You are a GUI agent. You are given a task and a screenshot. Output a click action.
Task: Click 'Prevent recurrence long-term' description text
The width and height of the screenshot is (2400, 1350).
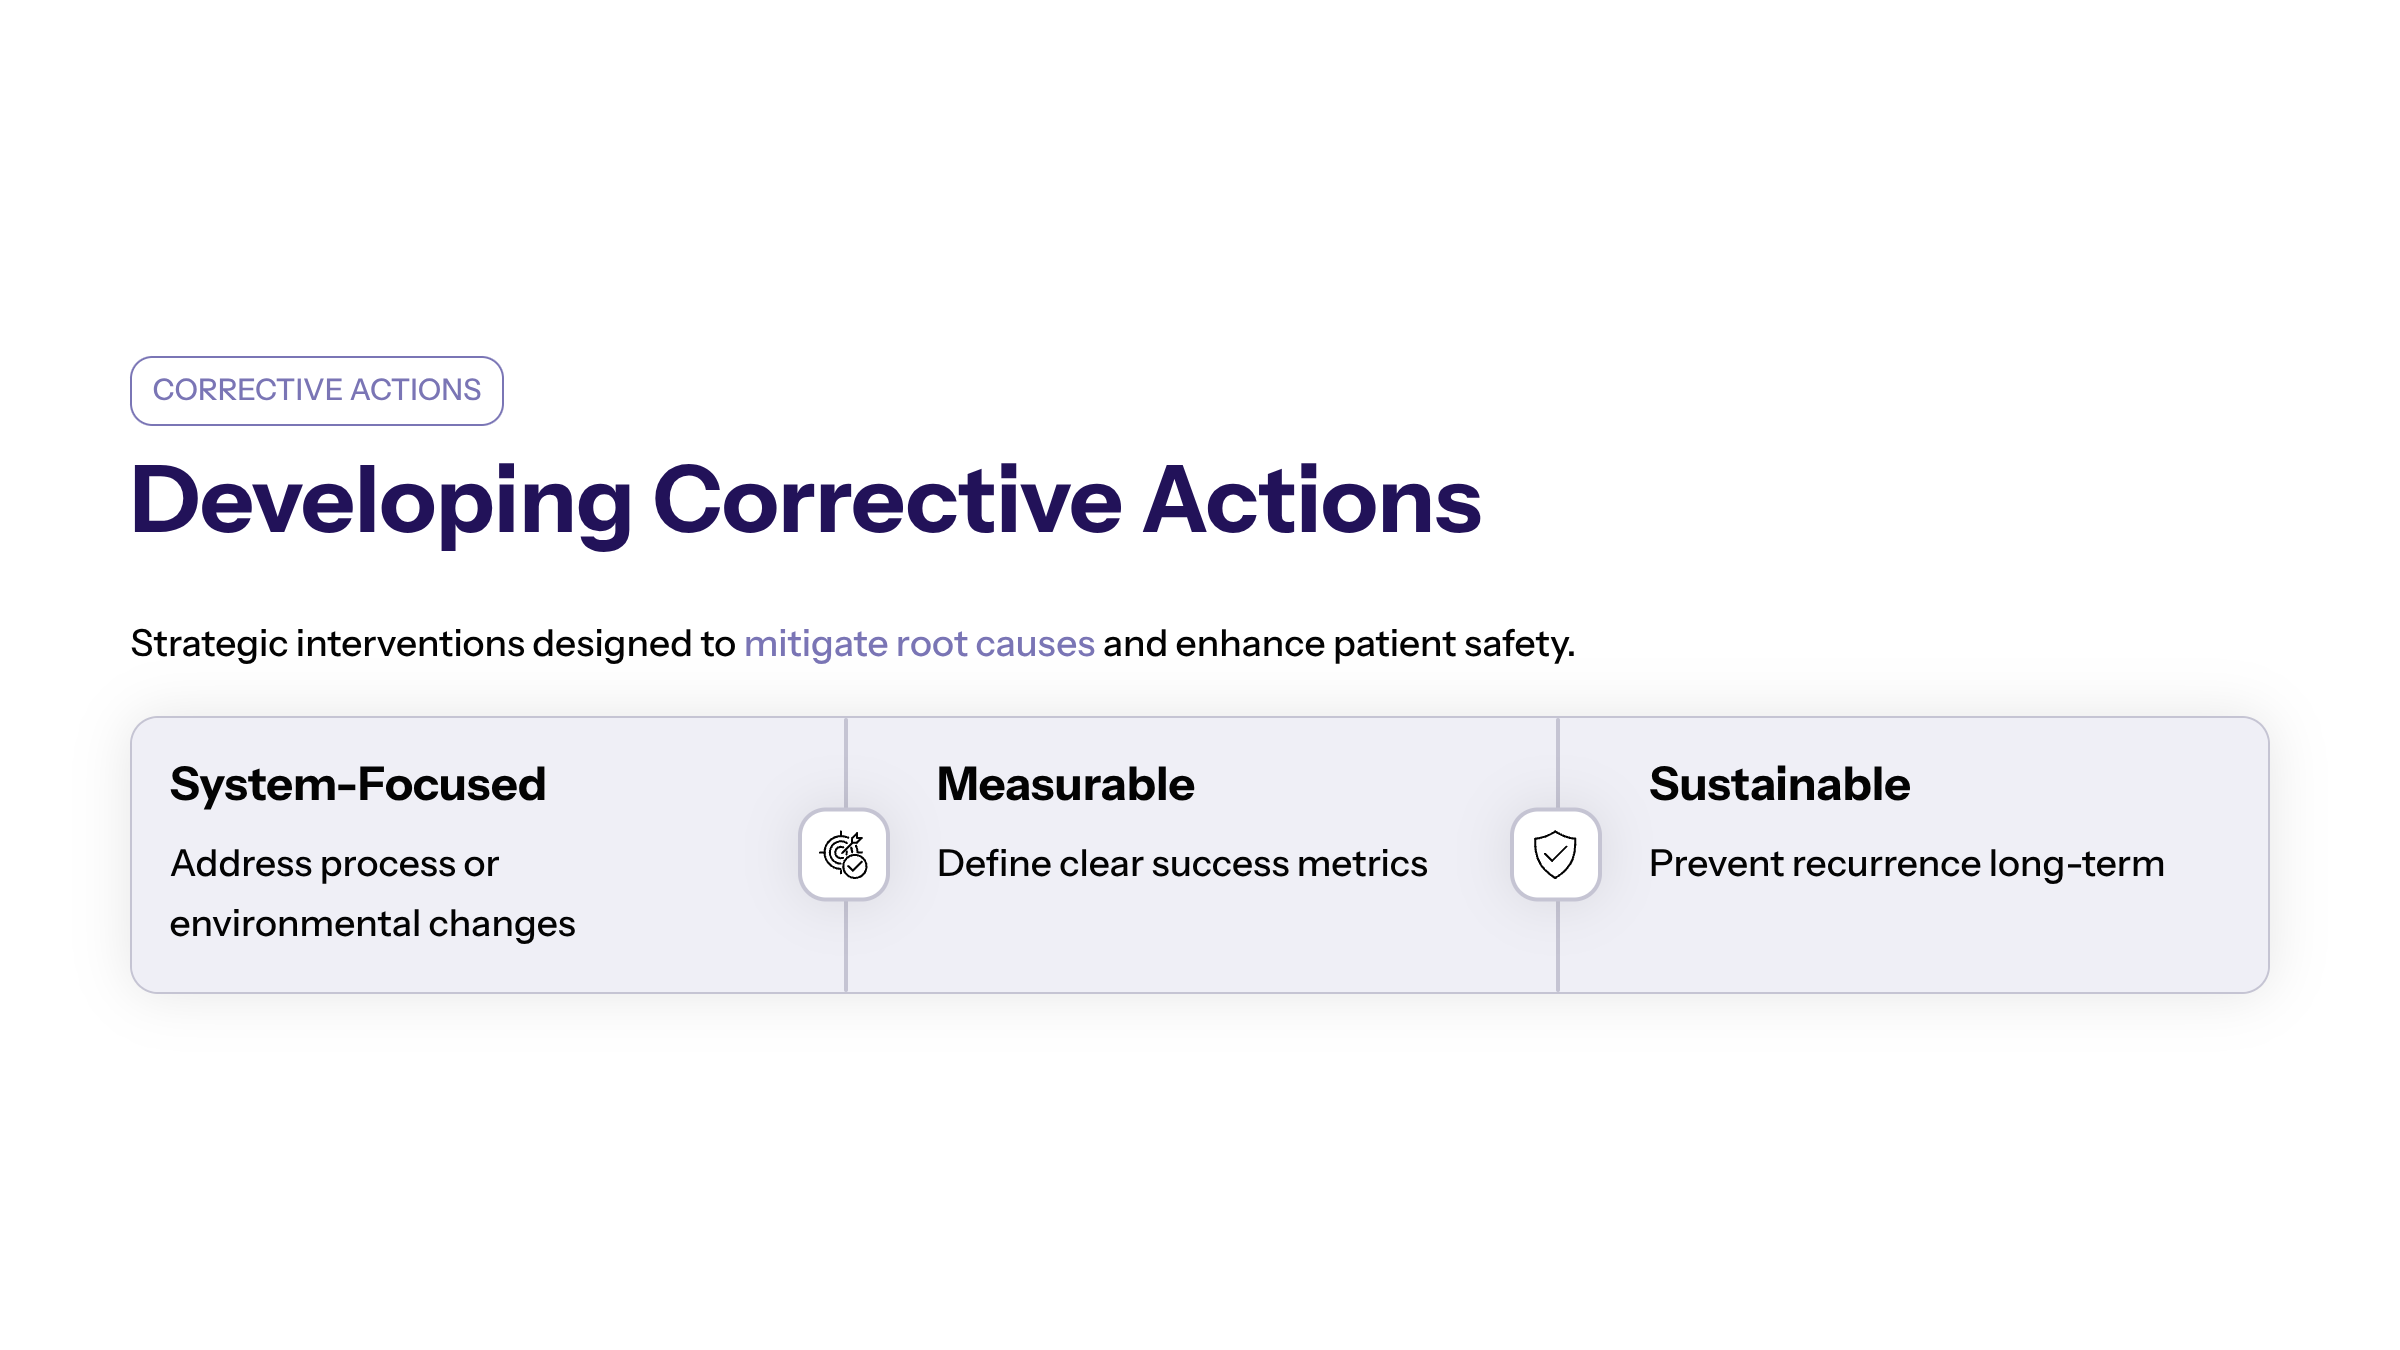tap(1906, 864)
